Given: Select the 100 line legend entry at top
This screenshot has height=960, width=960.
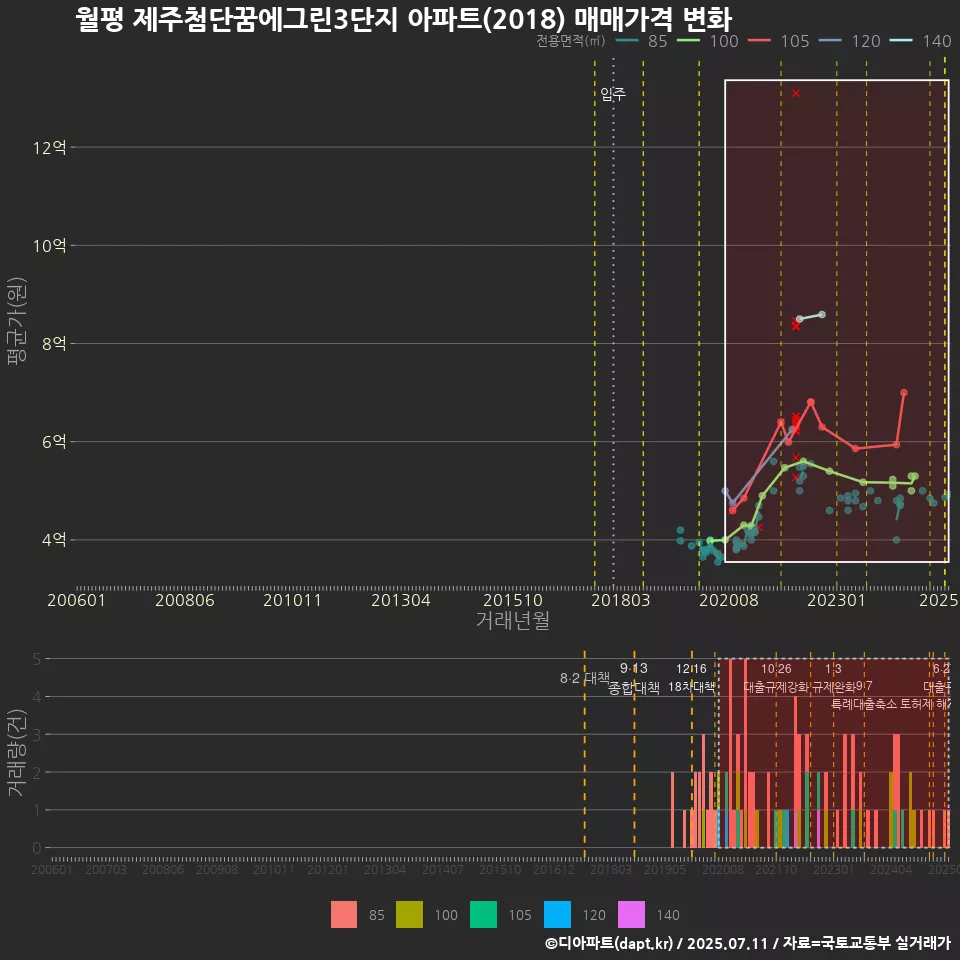Looking at the screenshot, I should point(708,41).
